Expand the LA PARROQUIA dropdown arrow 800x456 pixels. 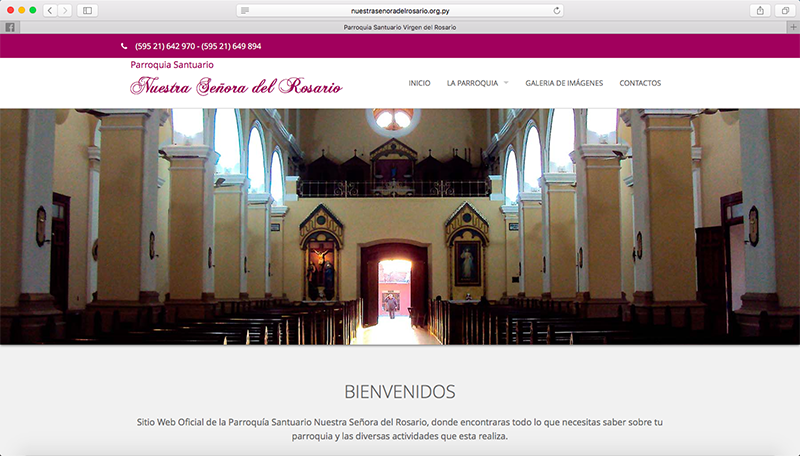pos(506,83)
